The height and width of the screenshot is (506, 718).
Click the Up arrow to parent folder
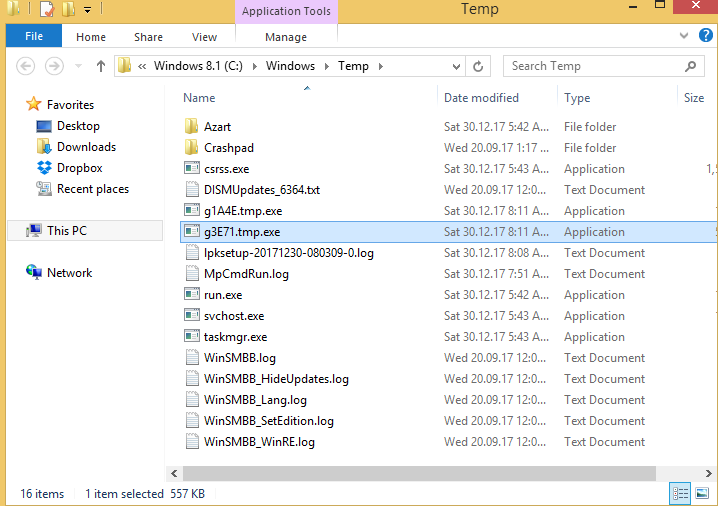[x=101, y=66]
